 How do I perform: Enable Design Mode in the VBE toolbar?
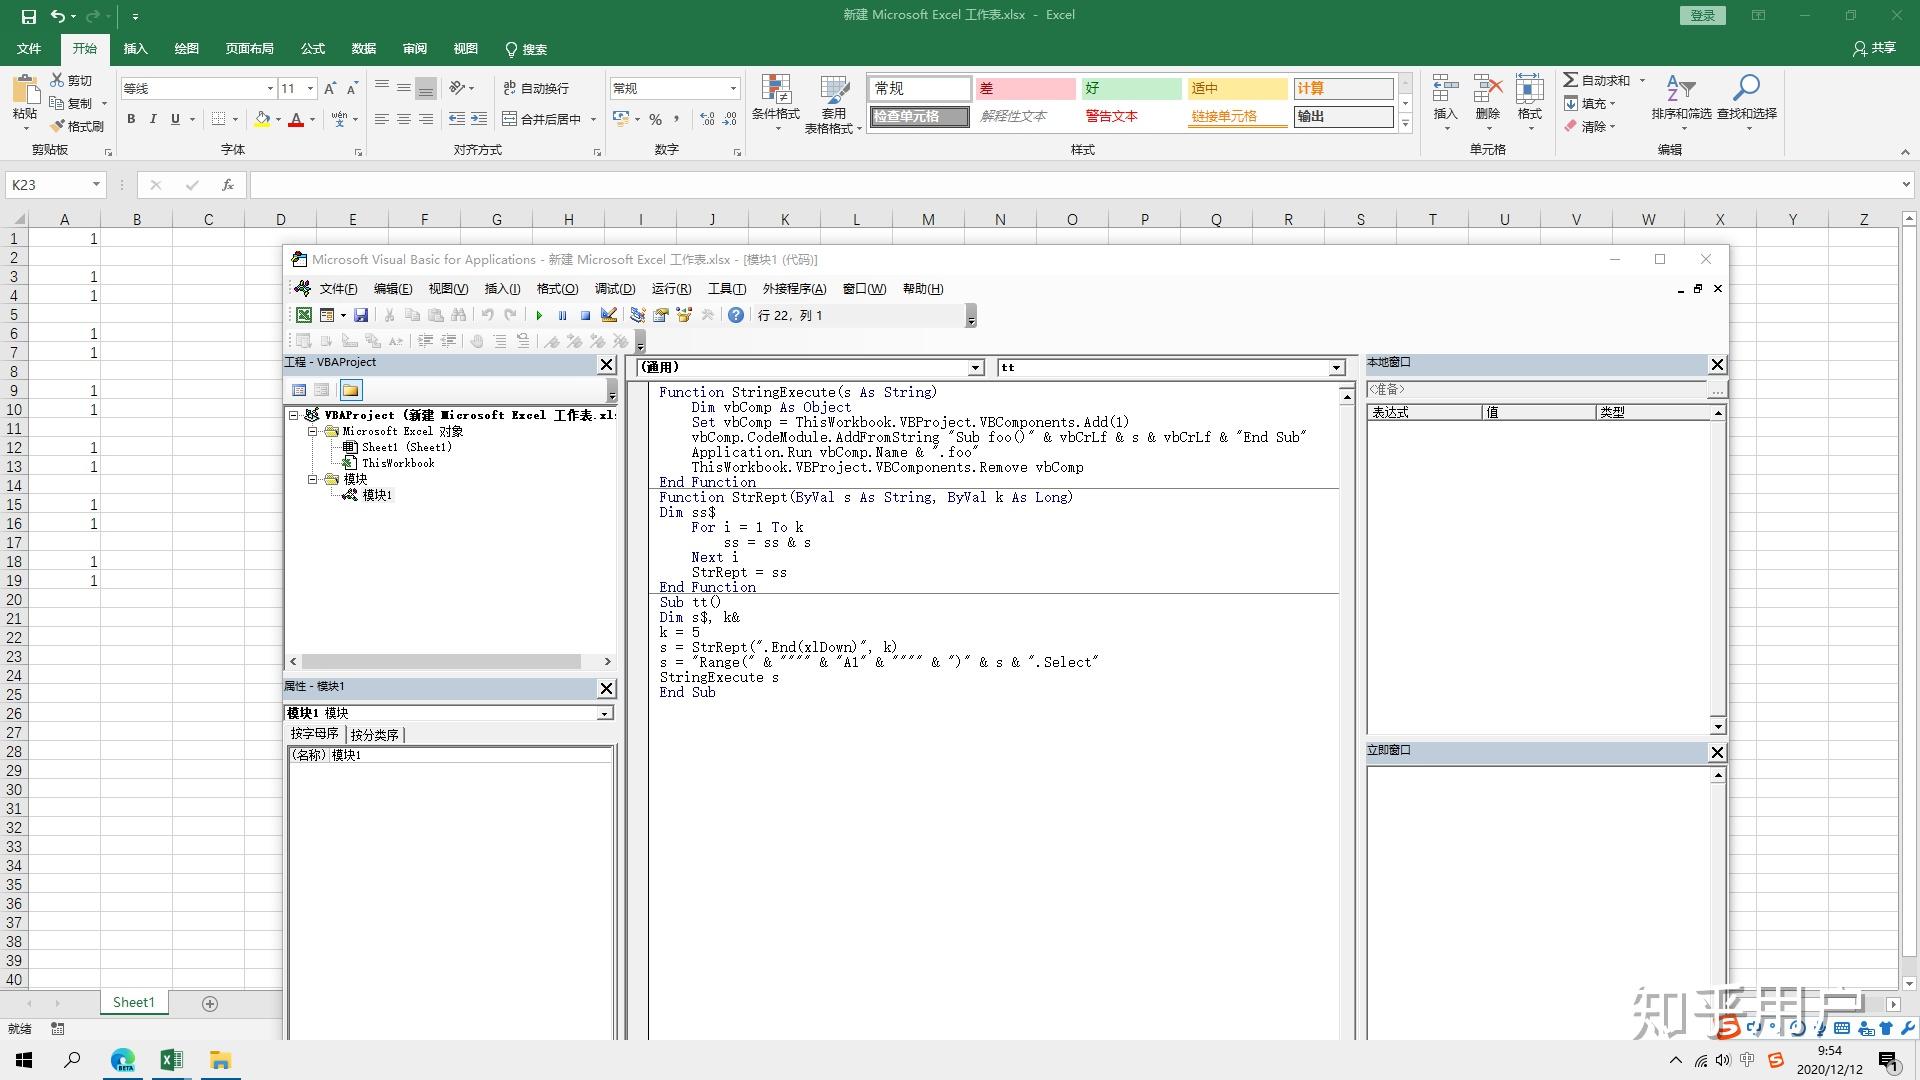608,315
